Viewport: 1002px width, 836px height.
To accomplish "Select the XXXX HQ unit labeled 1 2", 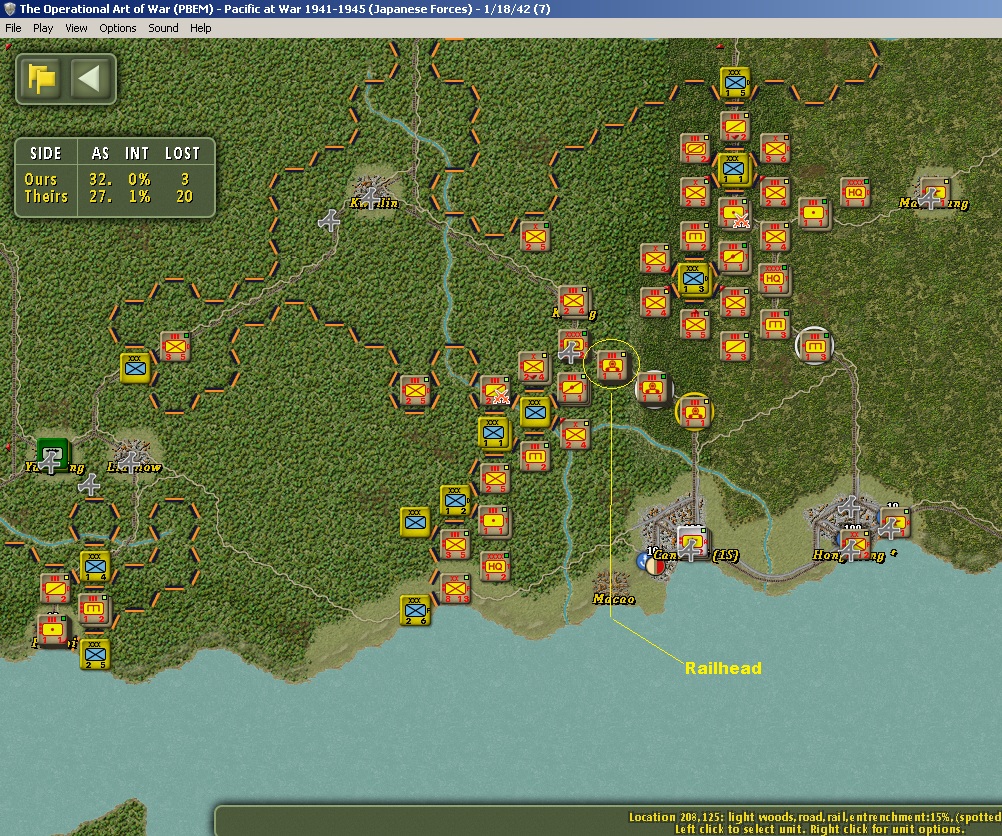I will click(x=495, y=566).
